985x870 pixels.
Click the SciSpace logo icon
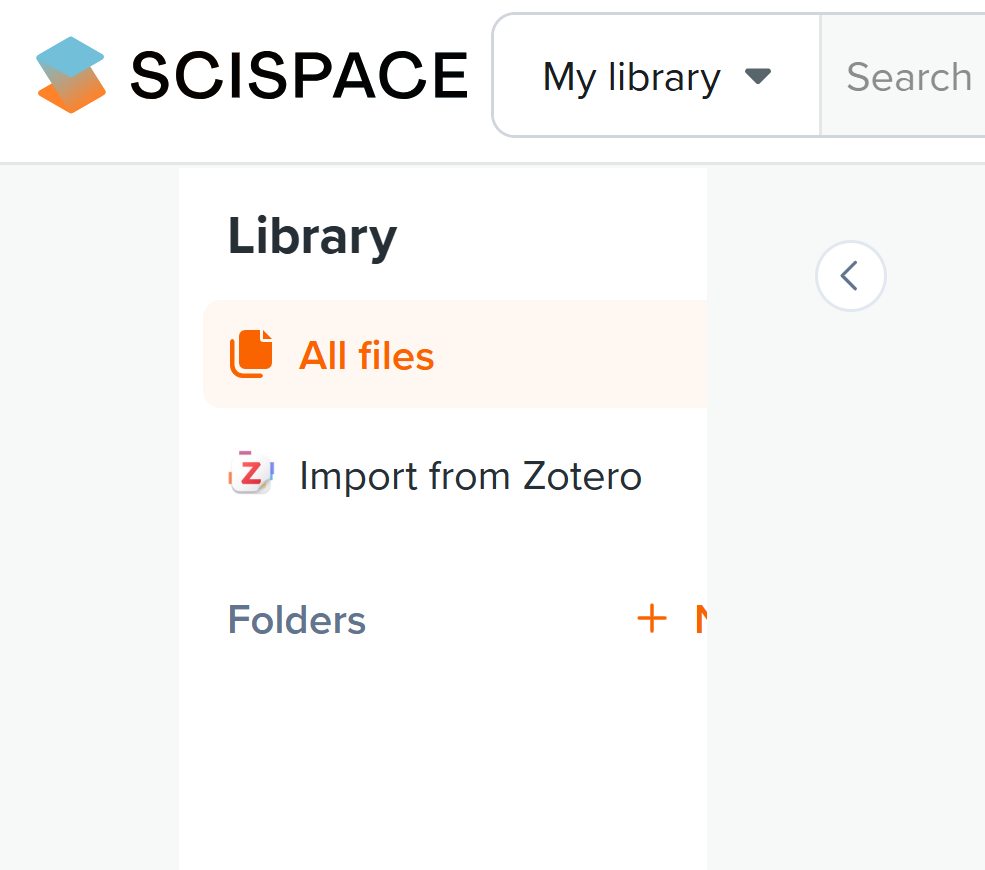tap(70, 75)
